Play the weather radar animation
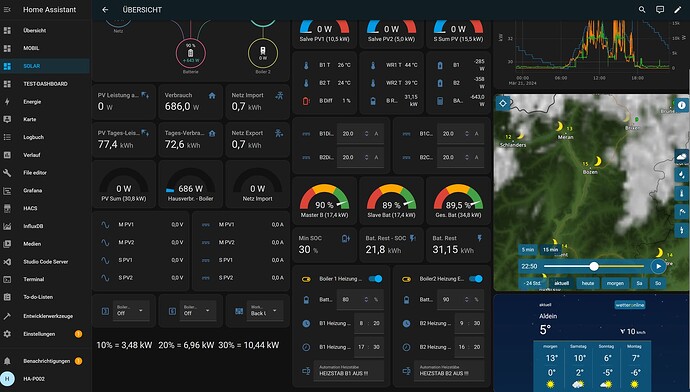This screenshot has width=690, height=392. click(658, 266)
